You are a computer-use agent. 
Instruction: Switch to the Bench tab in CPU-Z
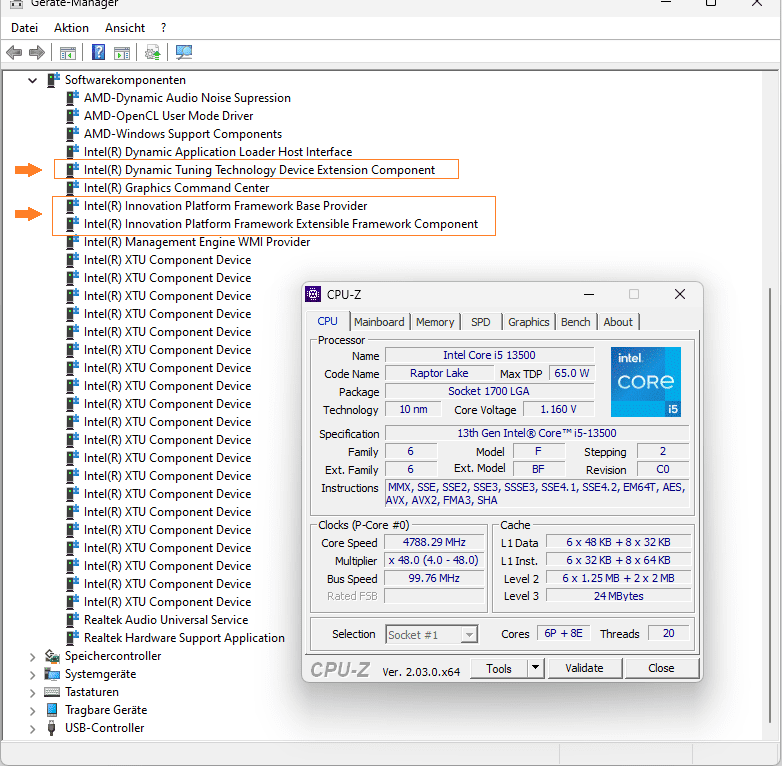click(x=576, y=322)
